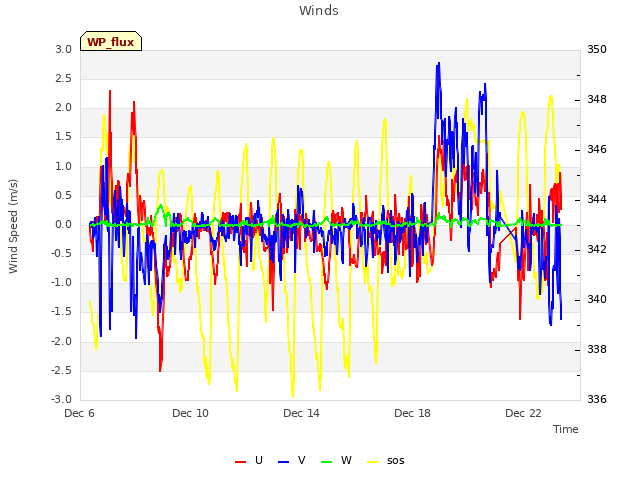Click the Dec 6 x-axis tick label
Image resolution: width=640 pixels, height=480 pixels.
(x=80, y=413)
